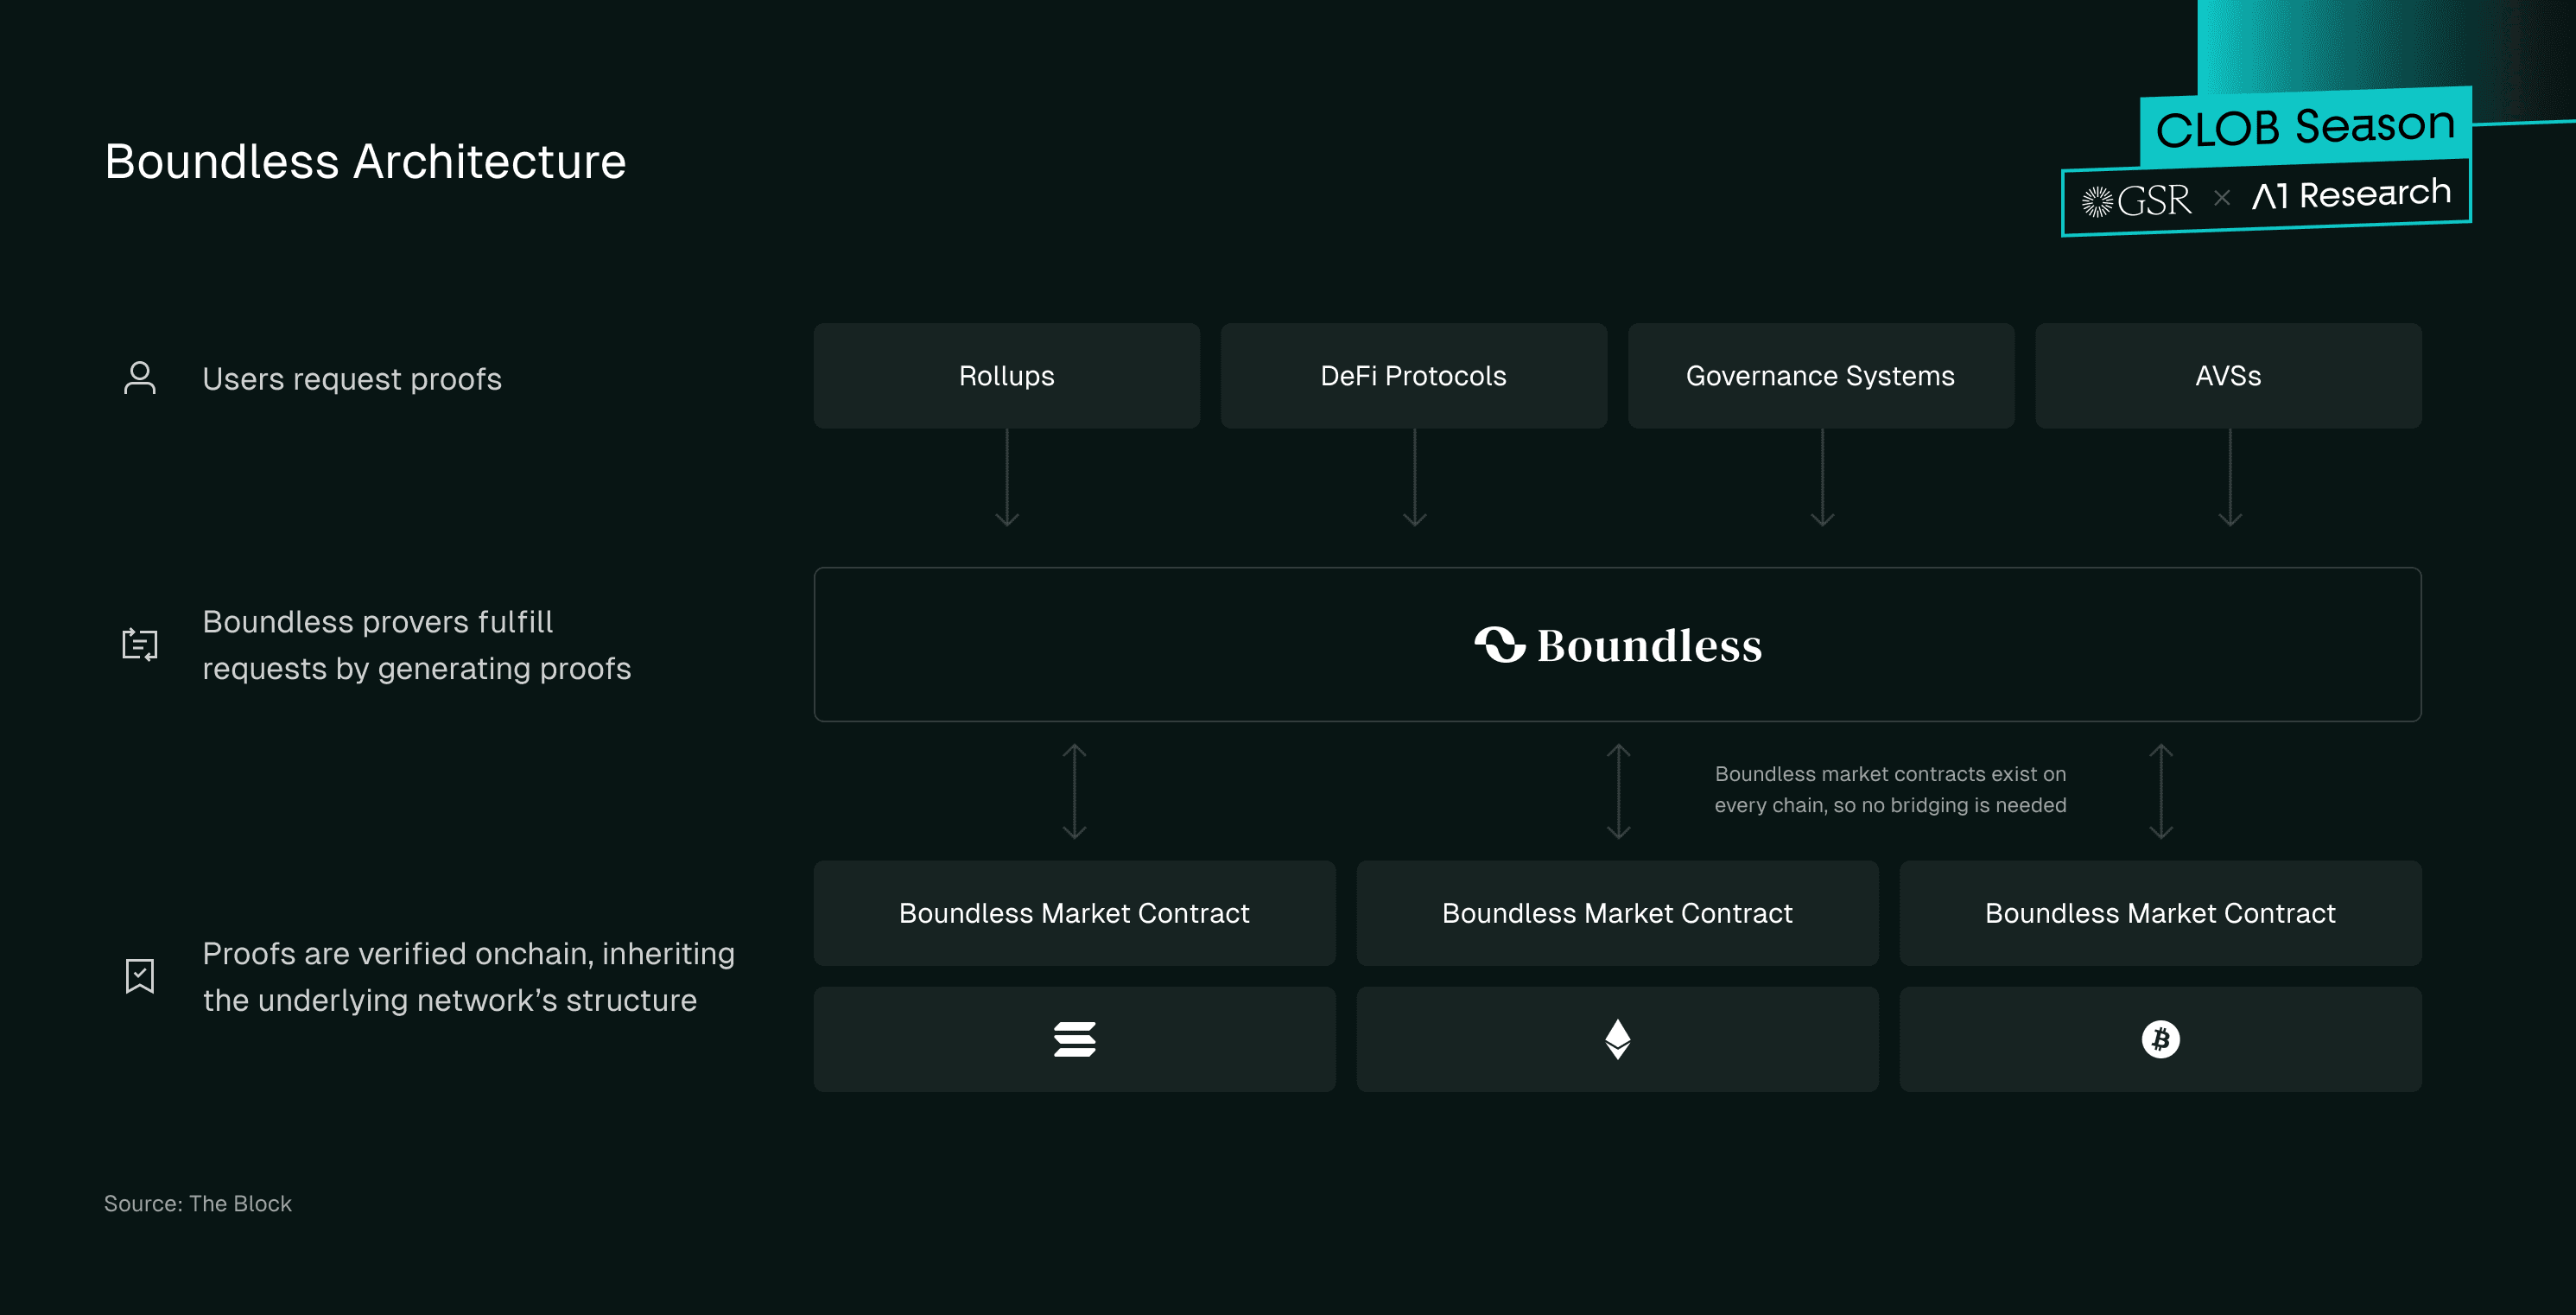This screenshot has width=2576, height=1315.
Task: Click the Bitcoin logo icon
Action: pyautogui.click(x=2160, y=1039)
